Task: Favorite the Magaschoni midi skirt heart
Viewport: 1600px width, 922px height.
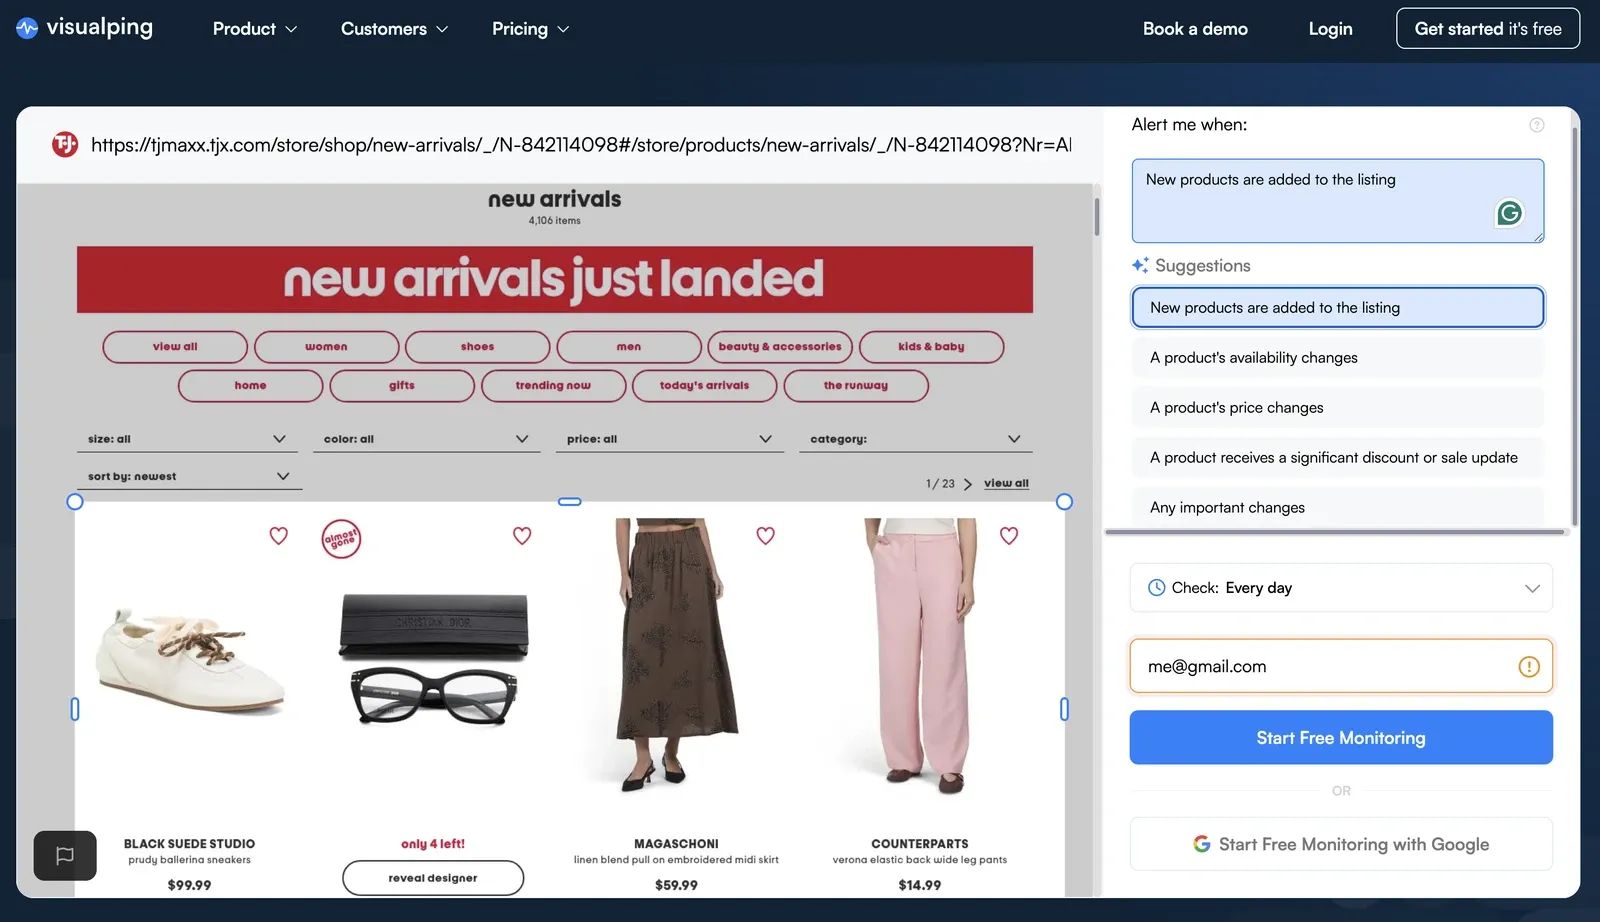Action: pos(766,536)
